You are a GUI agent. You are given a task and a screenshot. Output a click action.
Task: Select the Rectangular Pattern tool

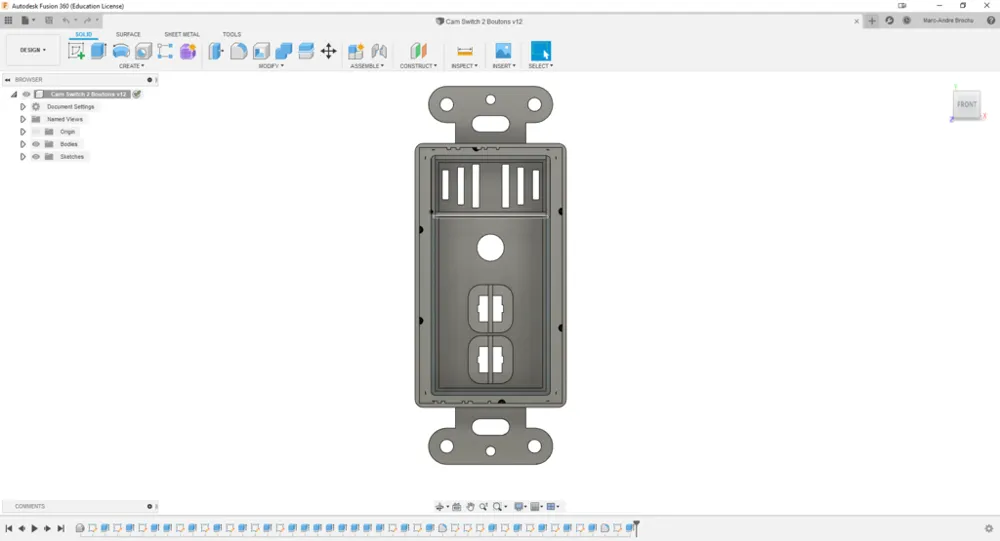point(165,51)
